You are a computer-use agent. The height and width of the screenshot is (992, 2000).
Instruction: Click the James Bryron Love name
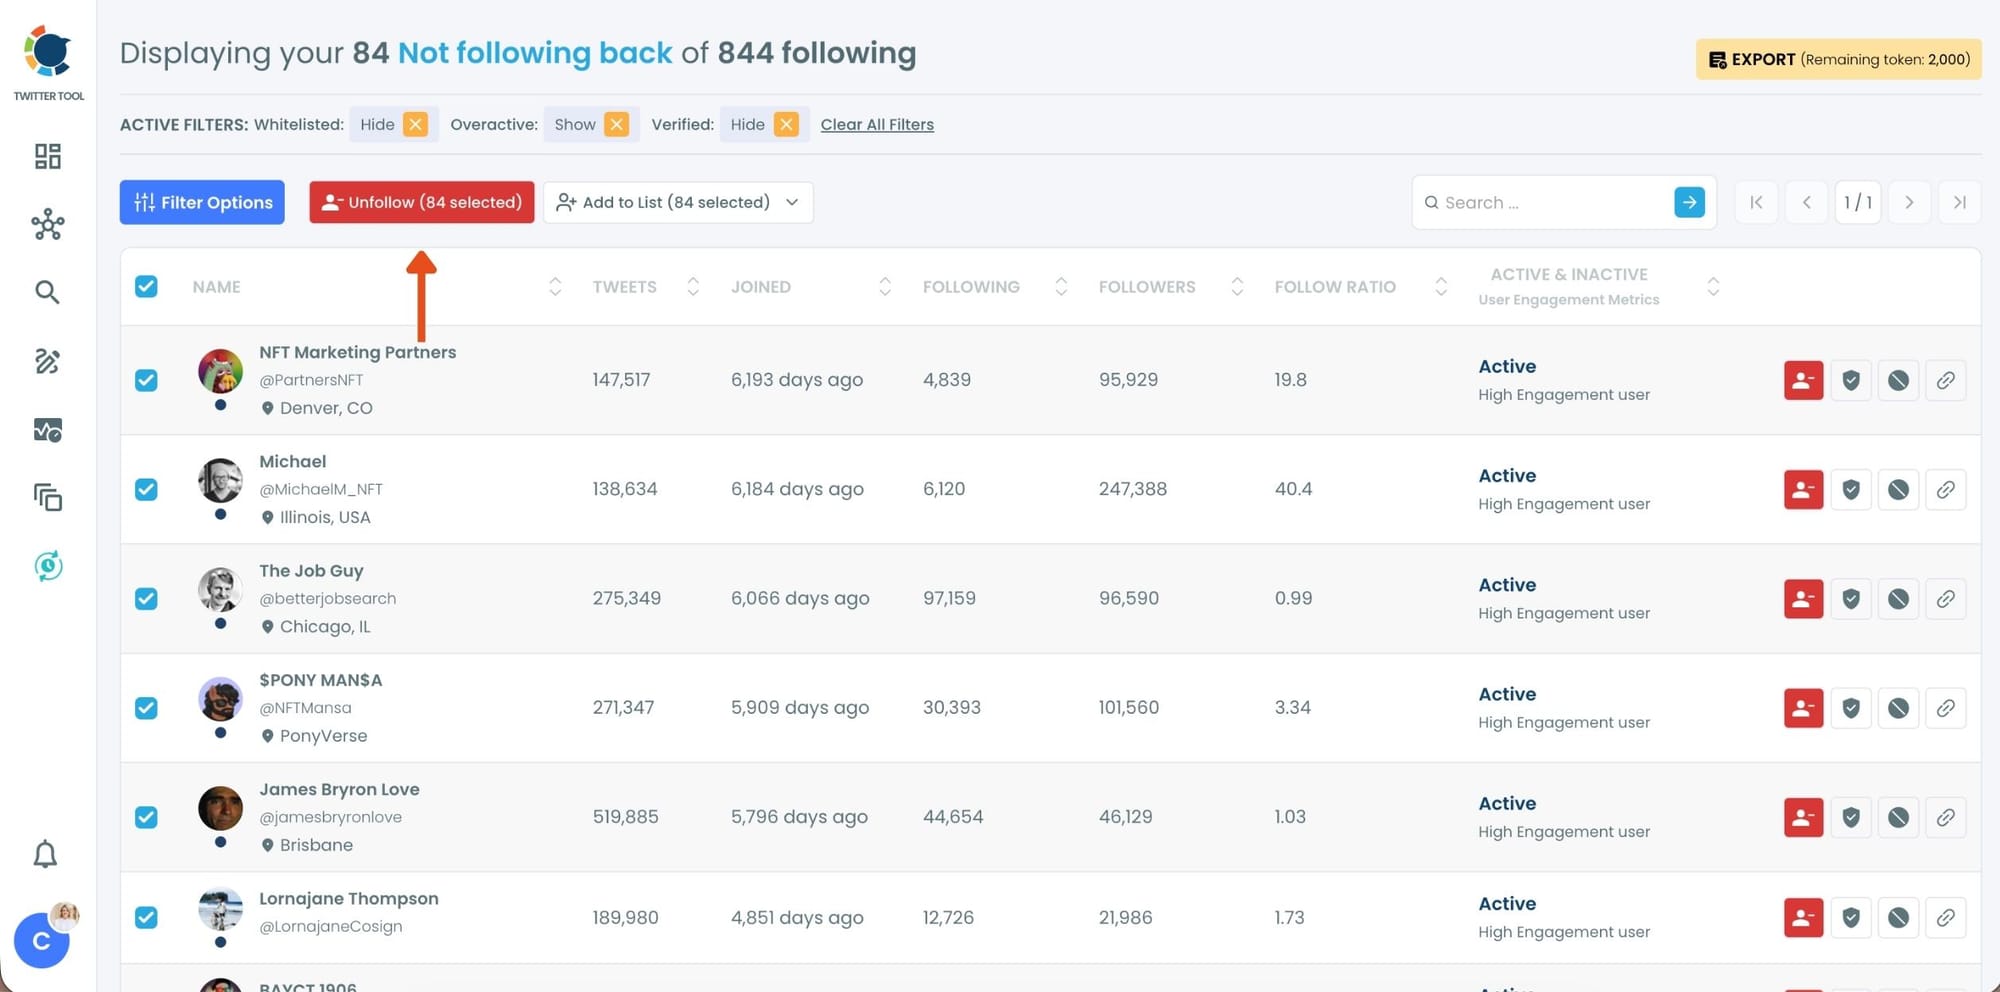click(x=339, y=789)
